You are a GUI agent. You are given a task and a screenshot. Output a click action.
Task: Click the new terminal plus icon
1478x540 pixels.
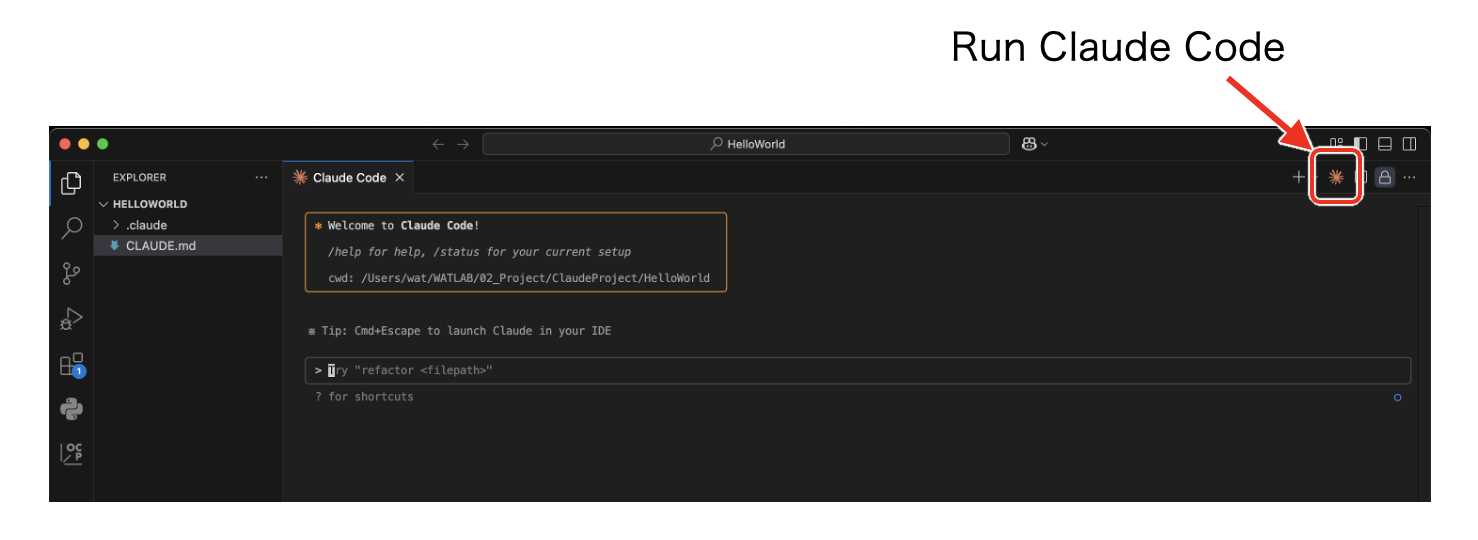[x=1298, y=178]
